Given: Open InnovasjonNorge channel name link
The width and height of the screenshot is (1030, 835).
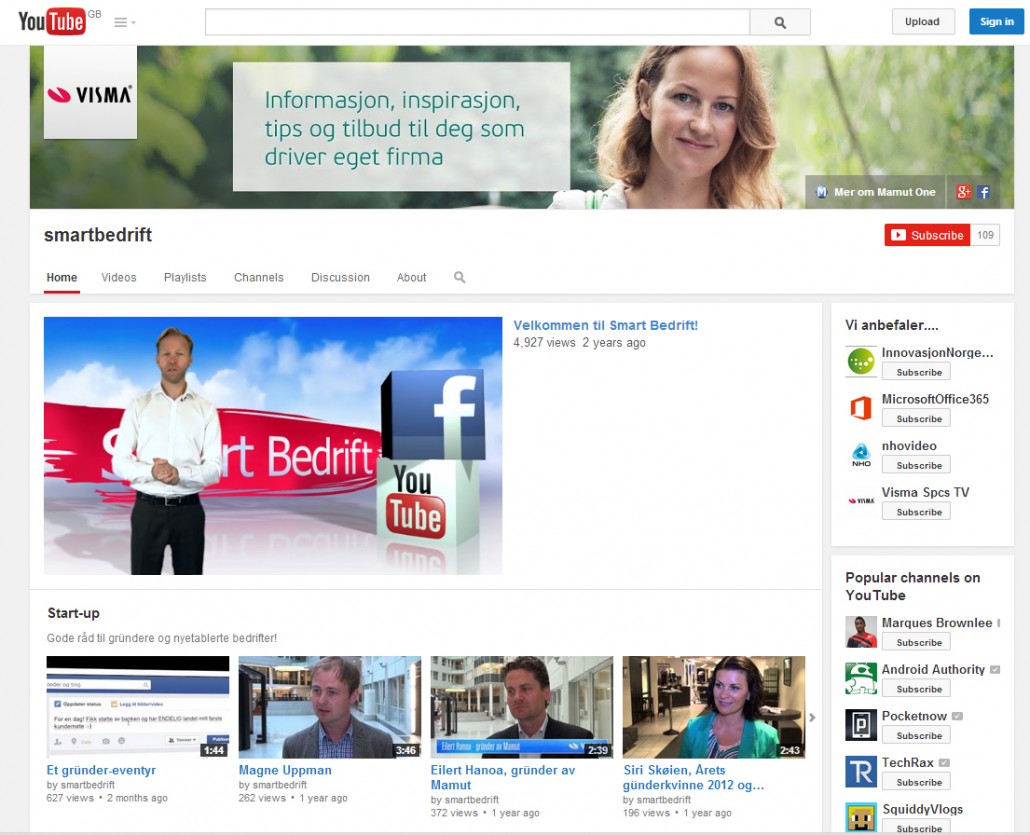Looking at the screenshot, I should [x=937, y=353].
